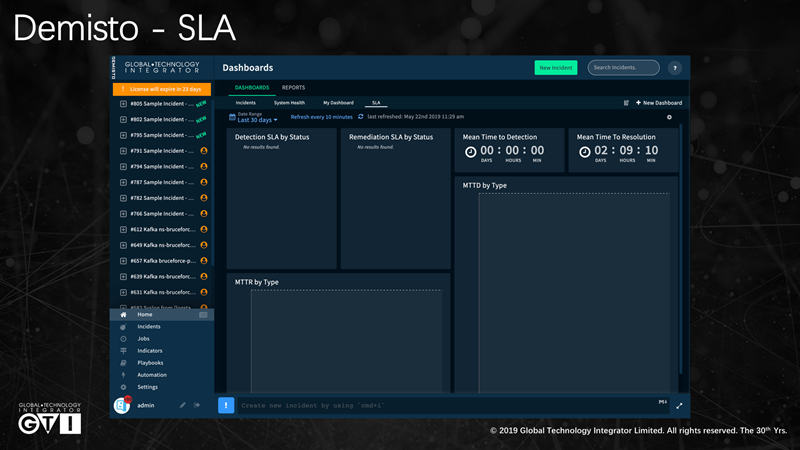Click the Home house icon in sidebar
Image resolution: width=800 pixels, height=450 pixels.
pos(123,315)
